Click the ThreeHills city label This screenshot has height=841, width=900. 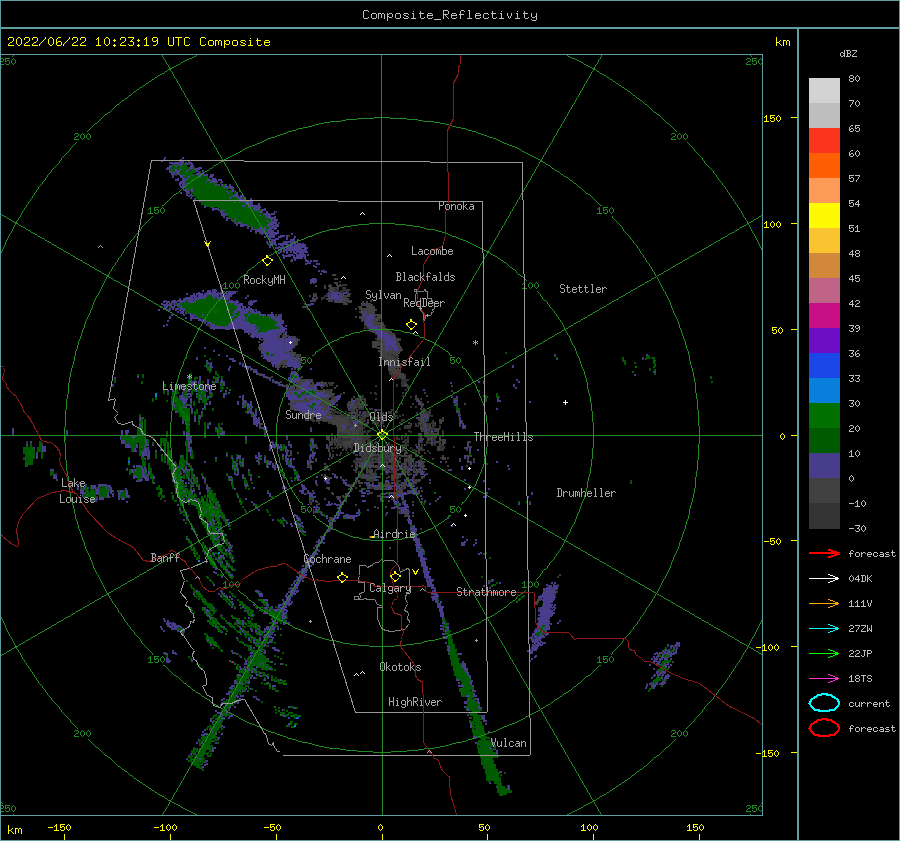coord(503,437)
